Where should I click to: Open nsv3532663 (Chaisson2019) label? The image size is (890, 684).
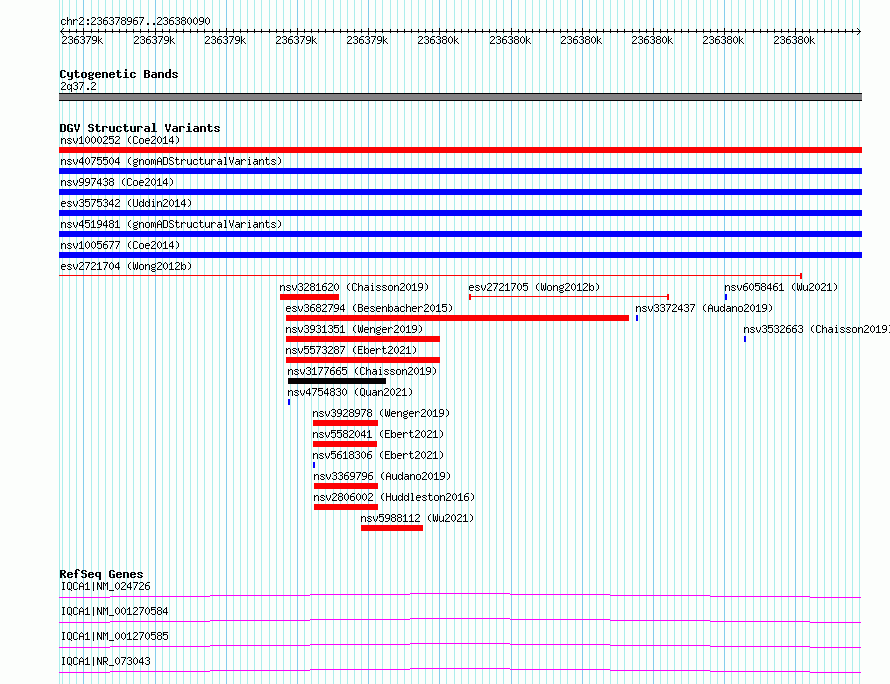816,329
